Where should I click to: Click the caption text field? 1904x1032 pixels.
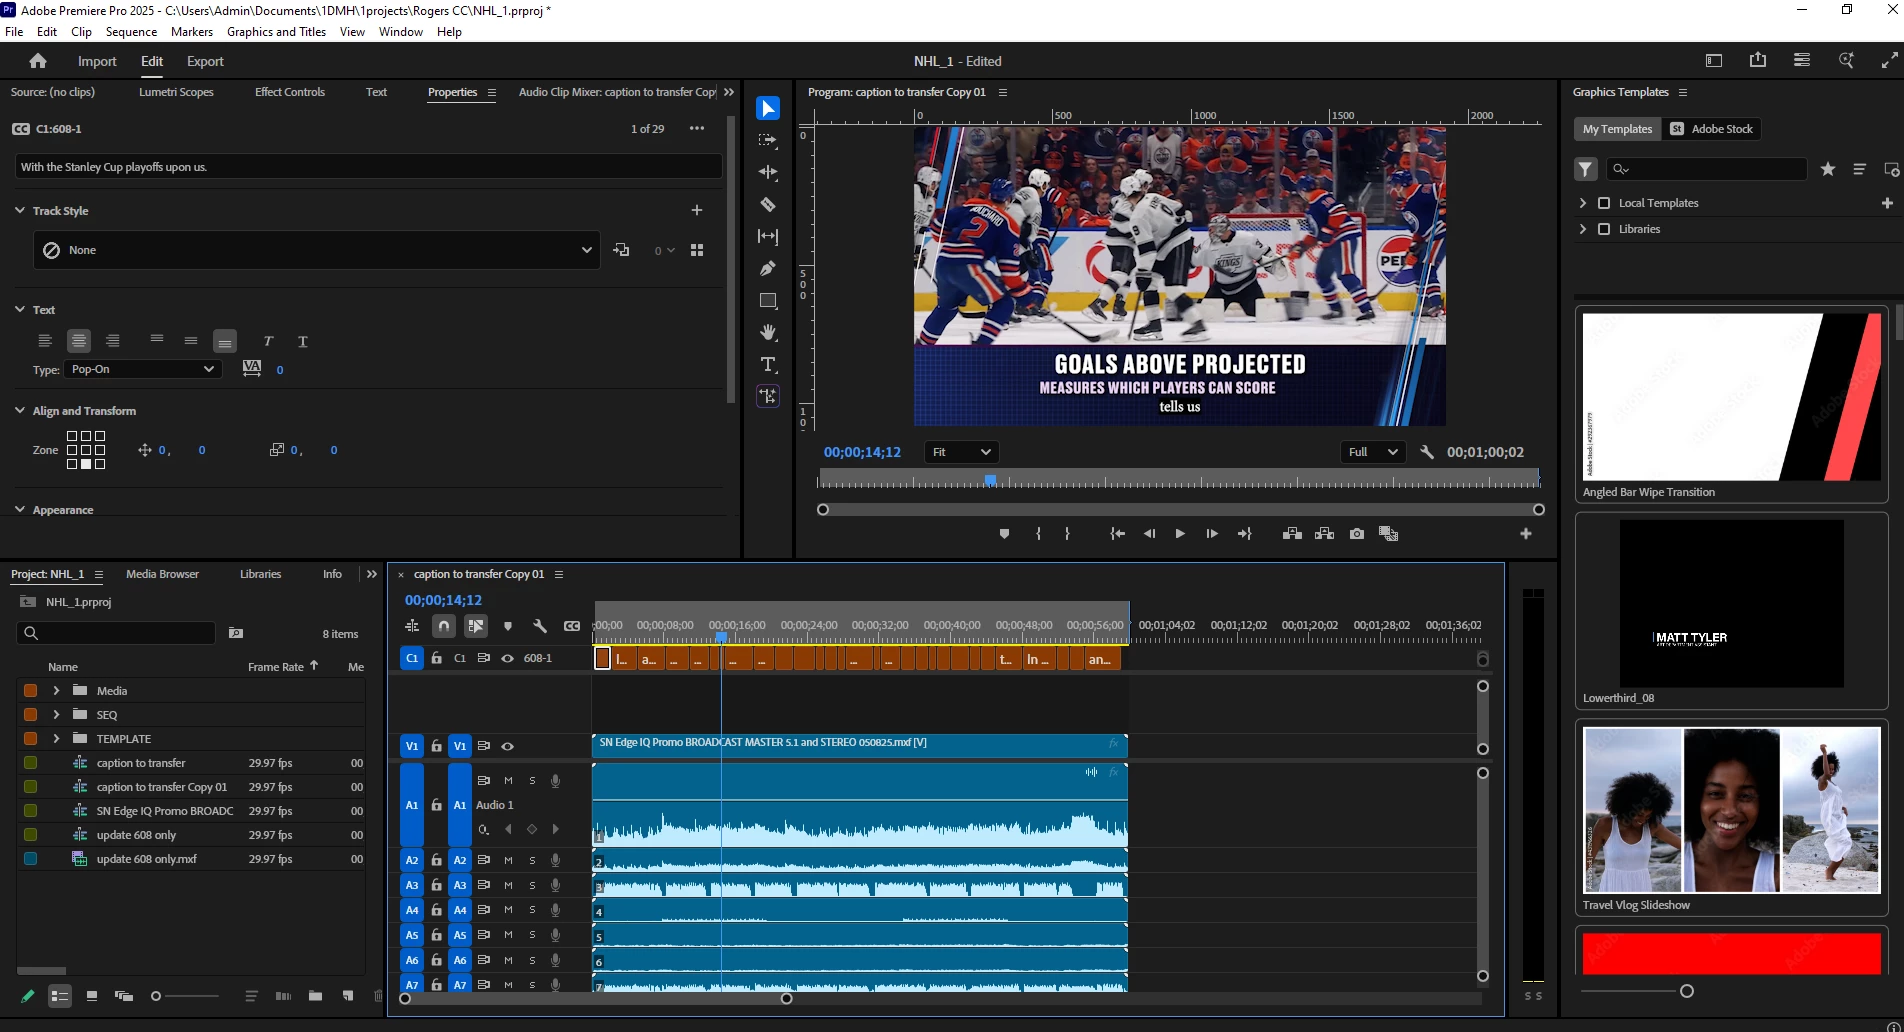(x=368, y=167)
